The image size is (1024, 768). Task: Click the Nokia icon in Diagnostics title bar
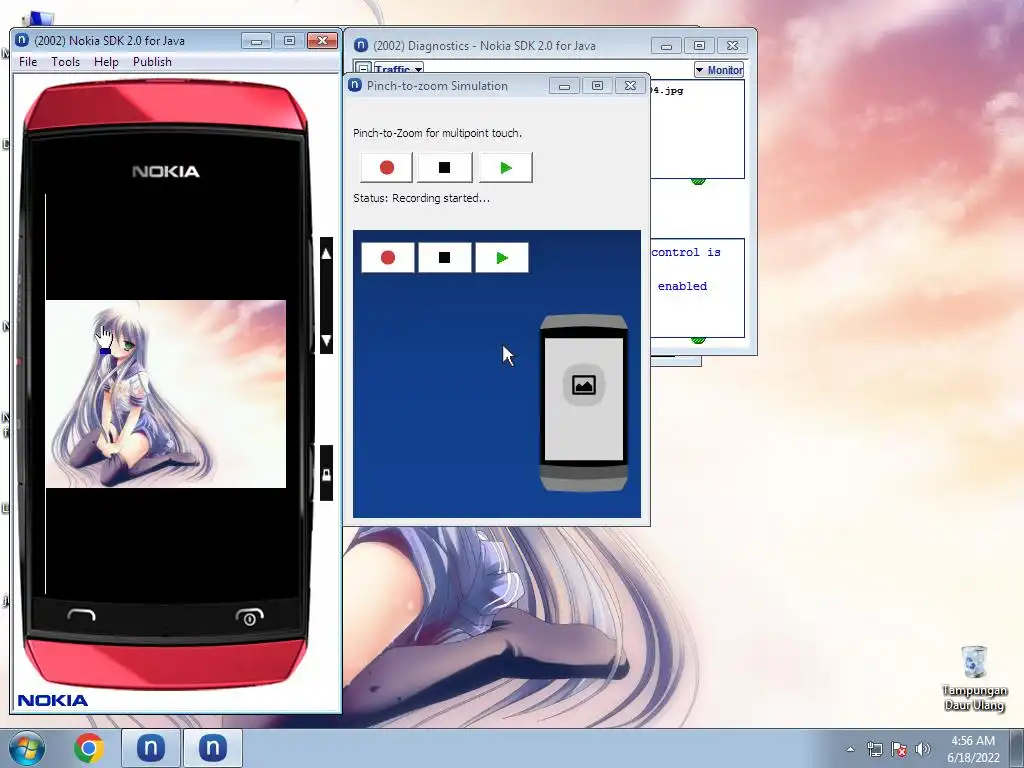[x=361, y=45]
